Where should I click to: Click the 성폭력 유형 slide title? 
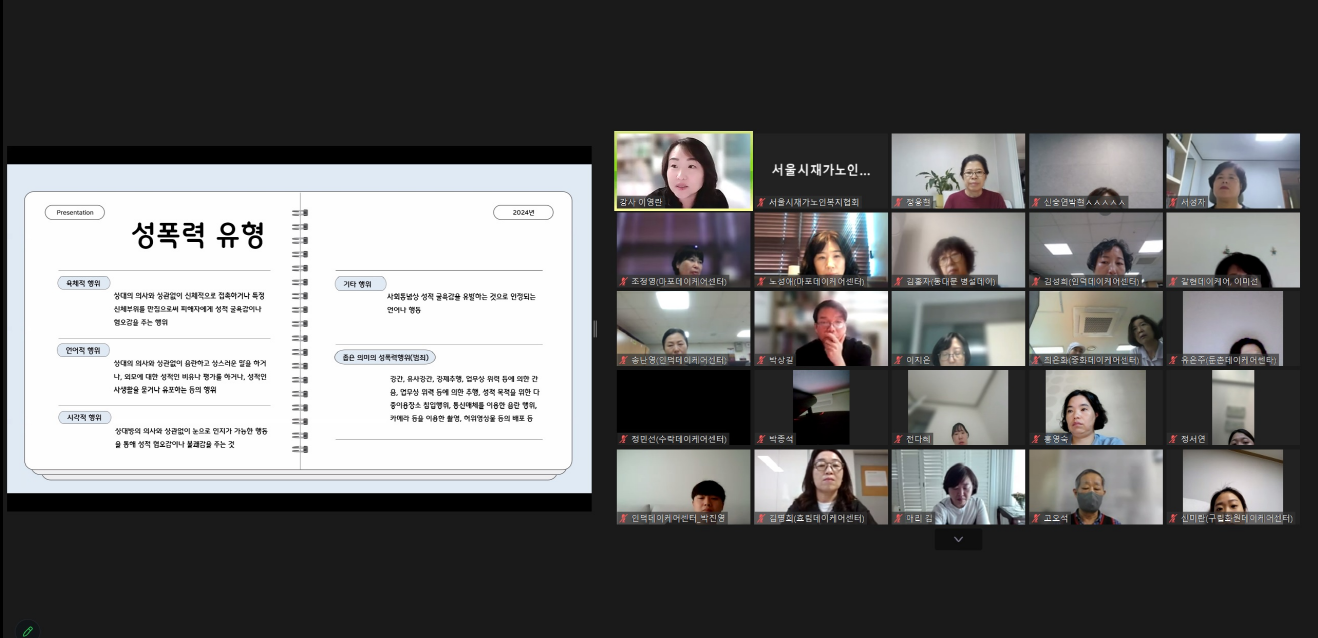coord(198,236)
